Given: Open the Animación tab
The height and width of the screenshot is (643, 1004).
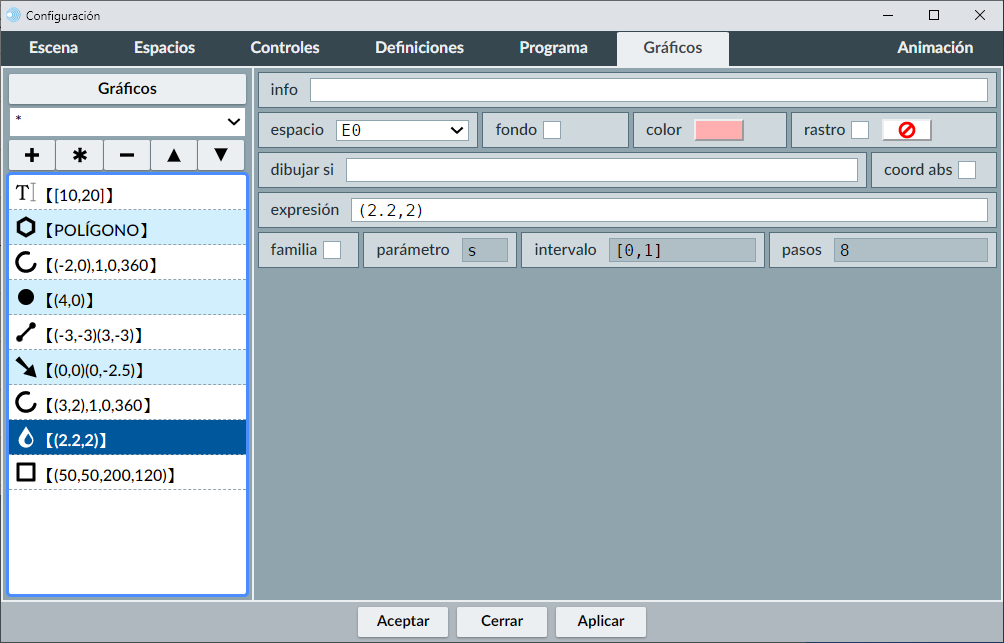Looking at the screenshot, I should (934, 48).
